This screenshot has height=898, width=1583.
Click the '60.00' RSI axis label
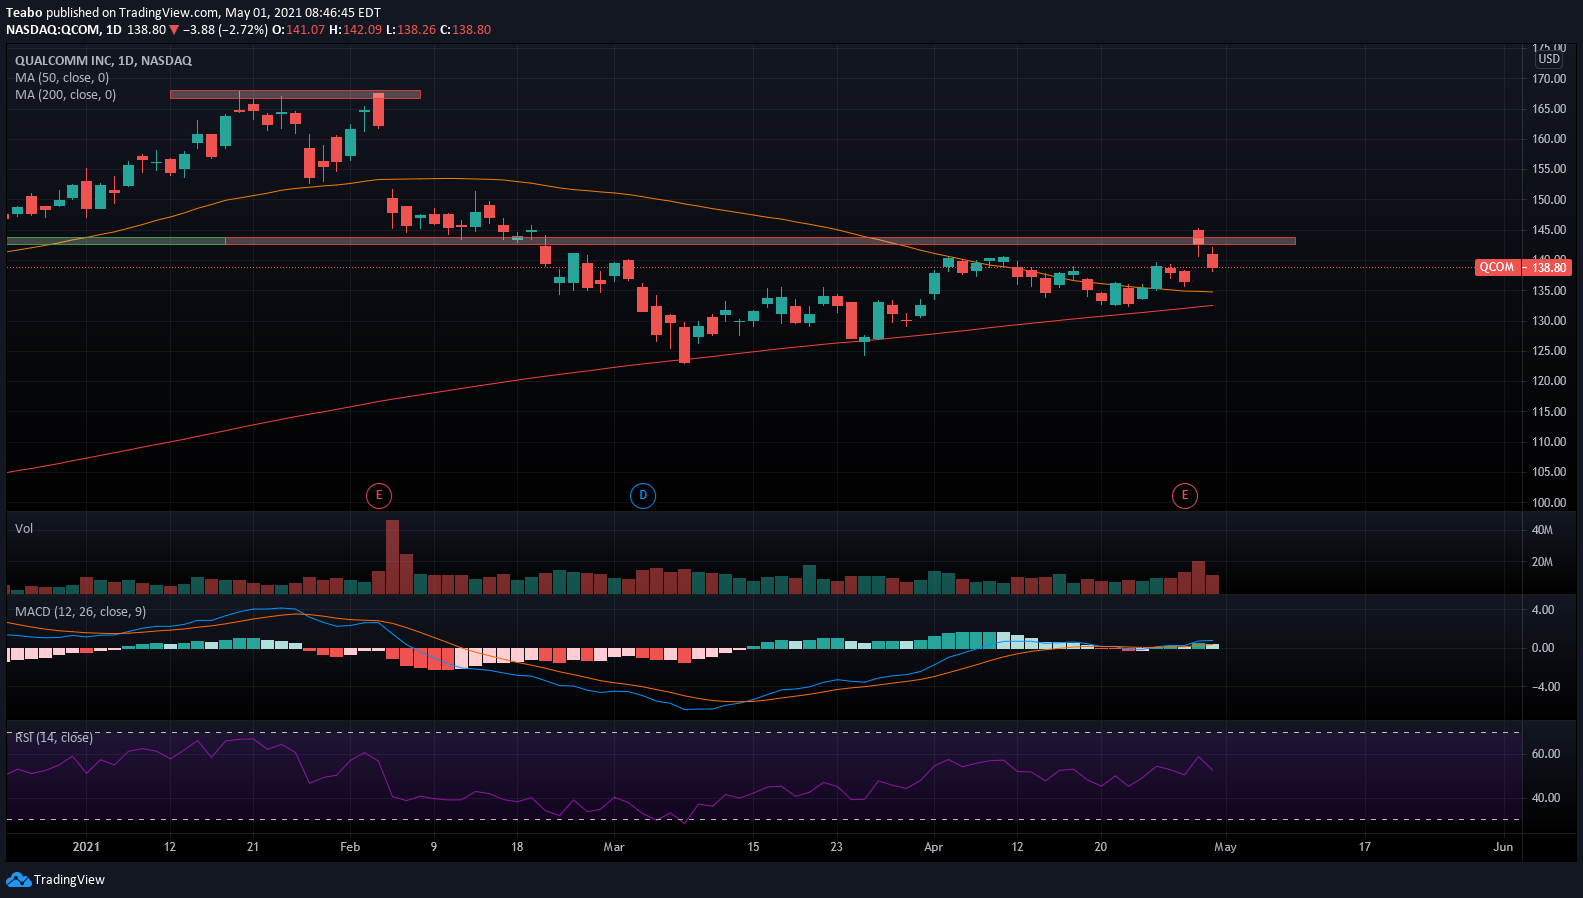(1546, 754)
